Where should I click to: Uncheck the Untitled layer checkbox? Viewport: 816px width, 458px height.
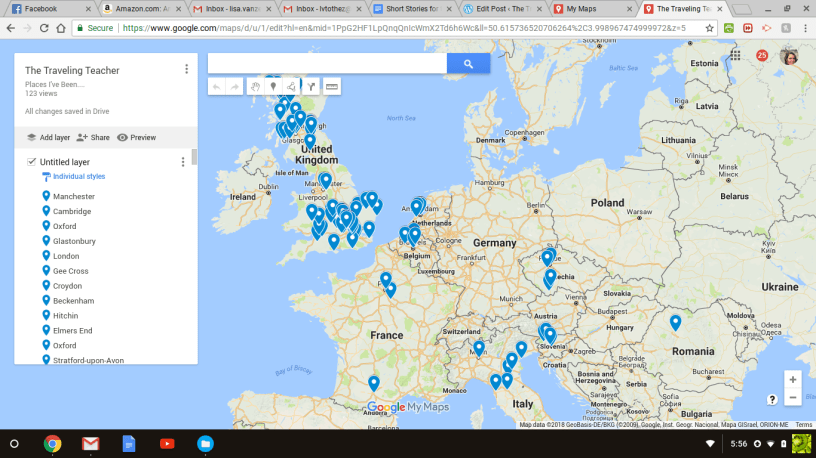tap(31, 161)
